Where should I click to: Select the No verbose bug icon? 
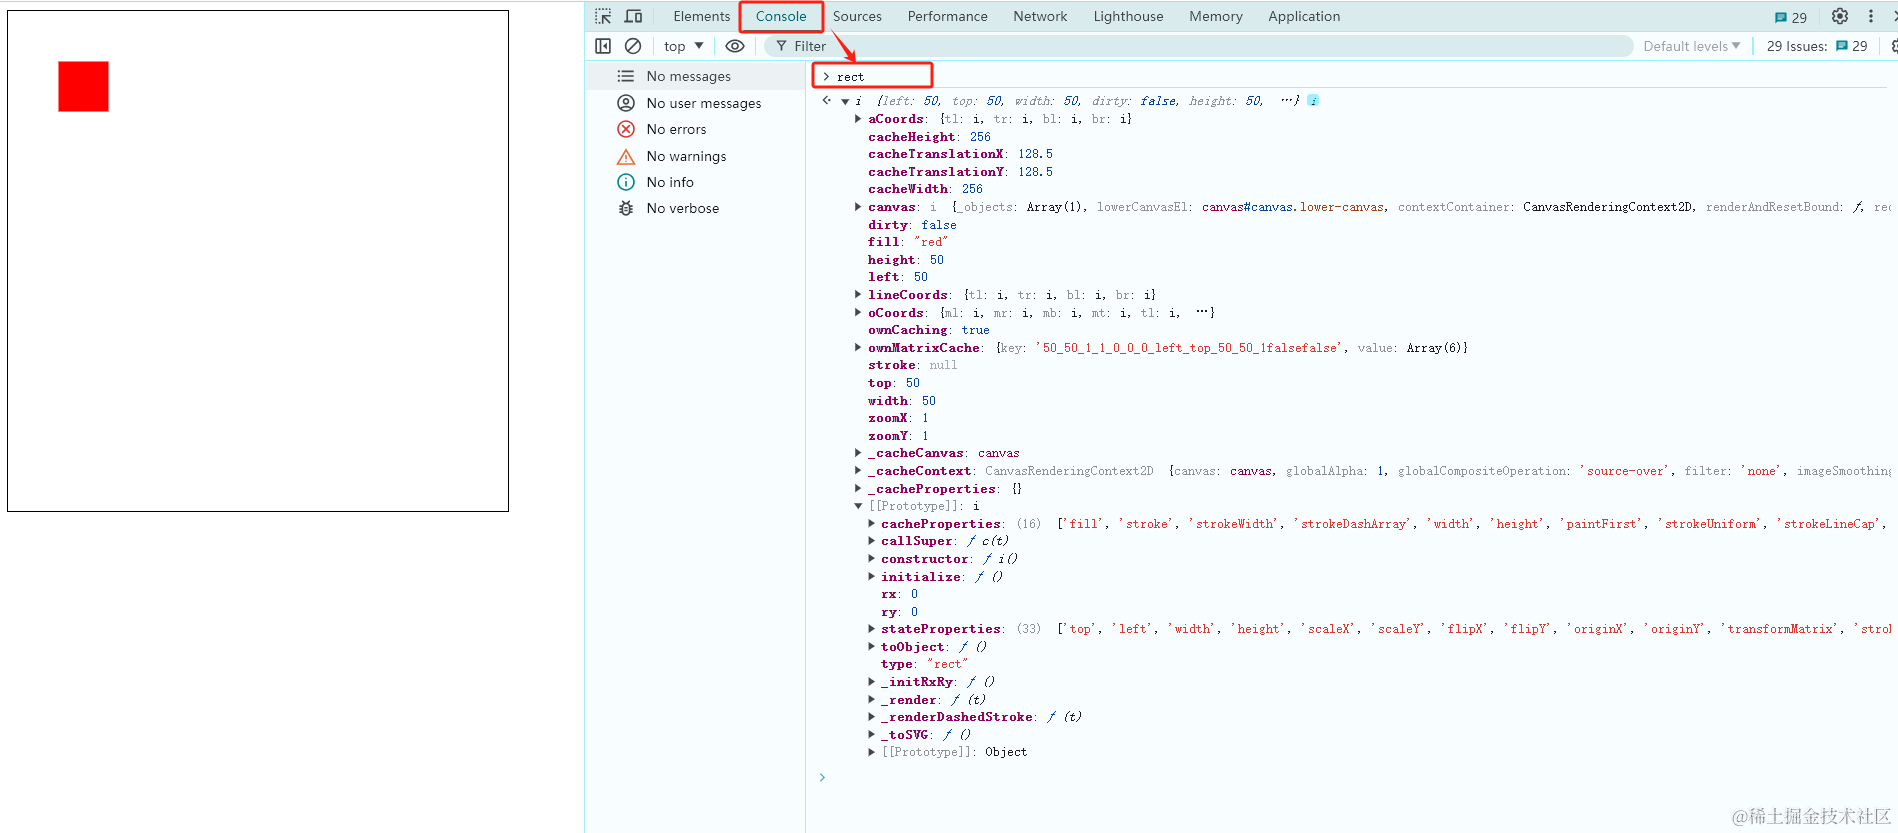click(626, 208)
